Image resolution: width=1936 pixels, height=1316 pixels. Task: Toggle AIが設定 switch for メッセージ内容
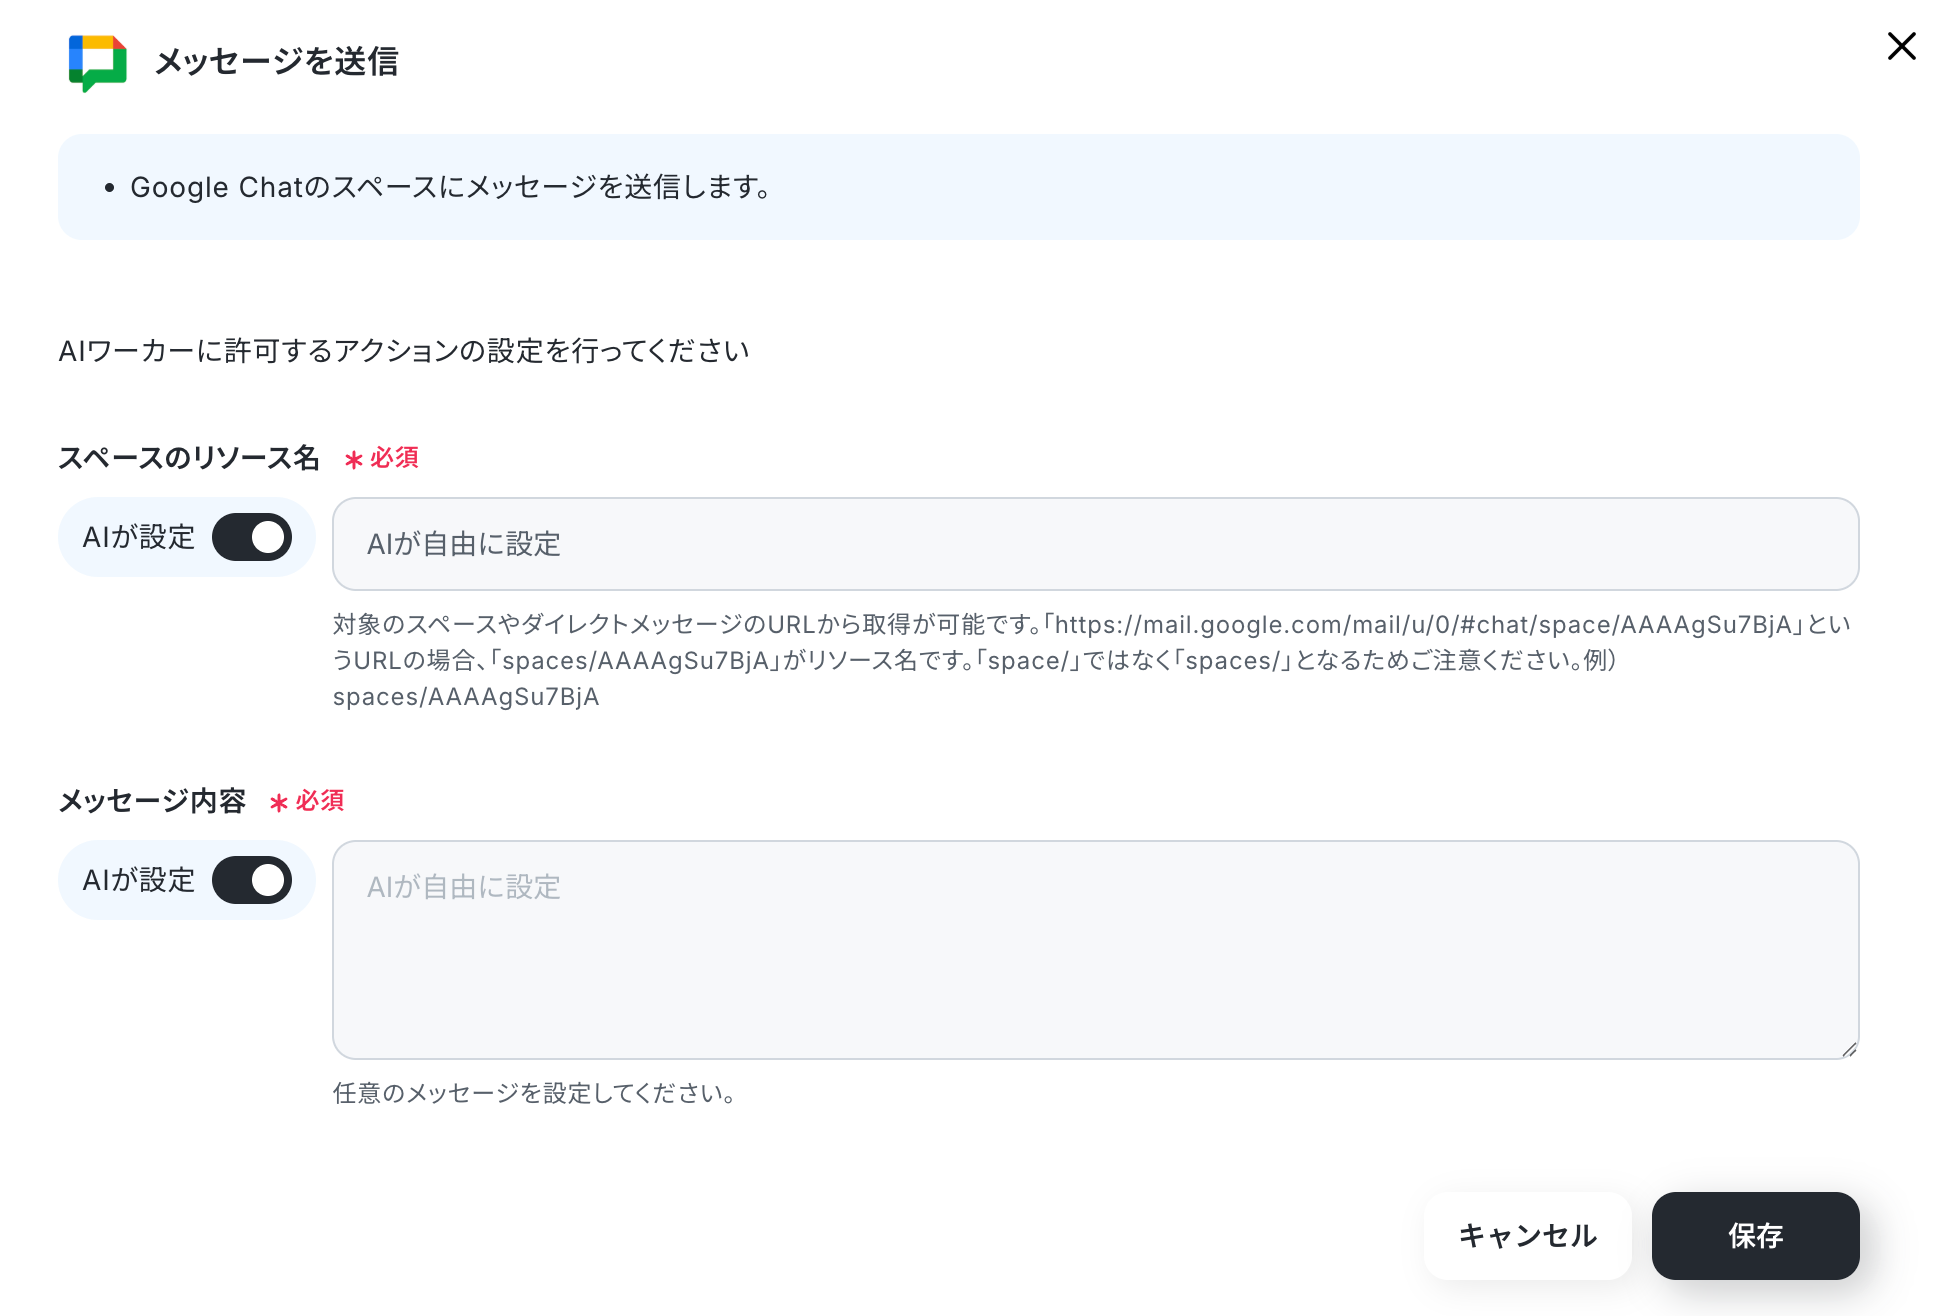(252, 880)
